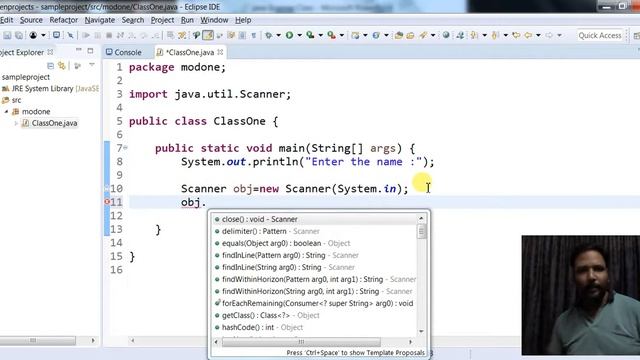Select src folder in Project Explorer
Viewport: 640px width, 360px height.
(x=11, y=100)
